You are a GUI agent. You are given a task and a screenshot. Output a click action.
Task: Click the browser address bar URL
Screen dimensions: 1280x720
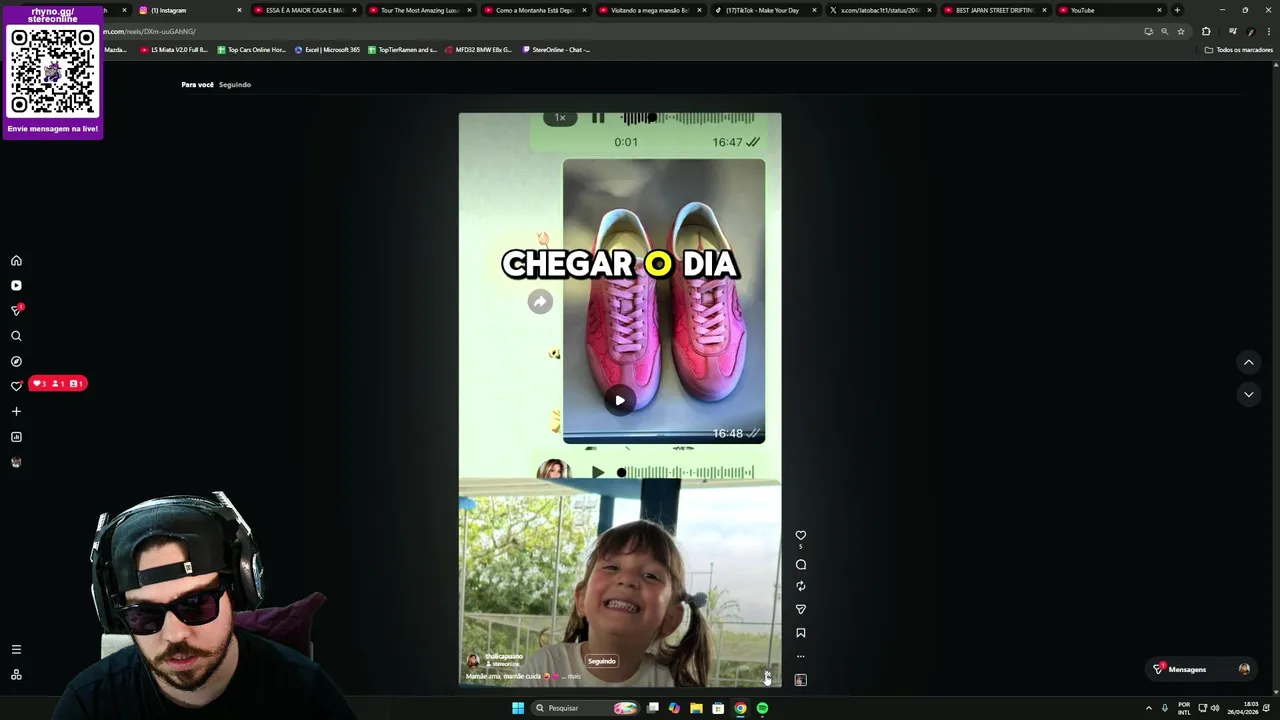[x=150, y=31]
